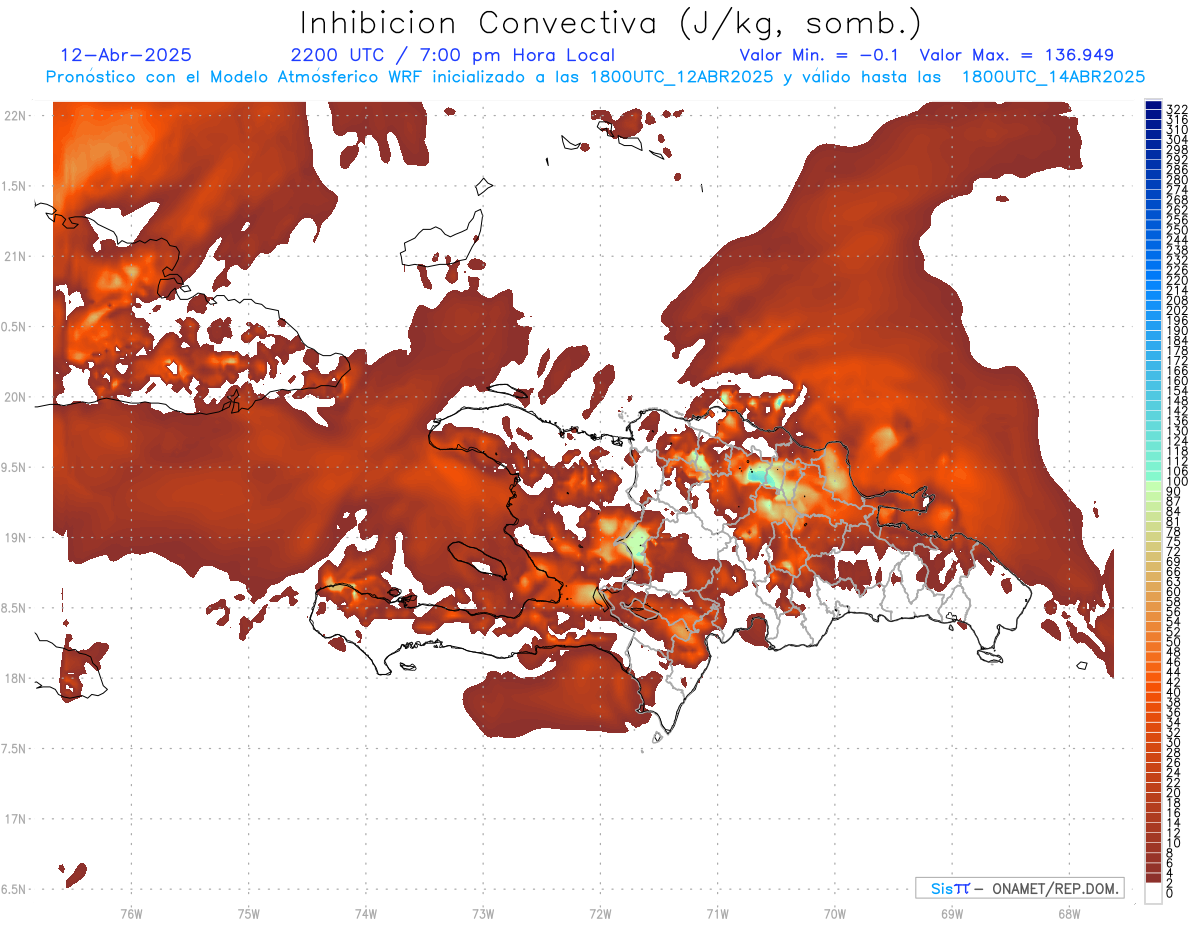The height and width of the screenshot is (927, 1200).
Task: Click the time '2200 UTC / 7:00 pm Hora Local'
Action: pyautogui.click(x=452, y=55)
